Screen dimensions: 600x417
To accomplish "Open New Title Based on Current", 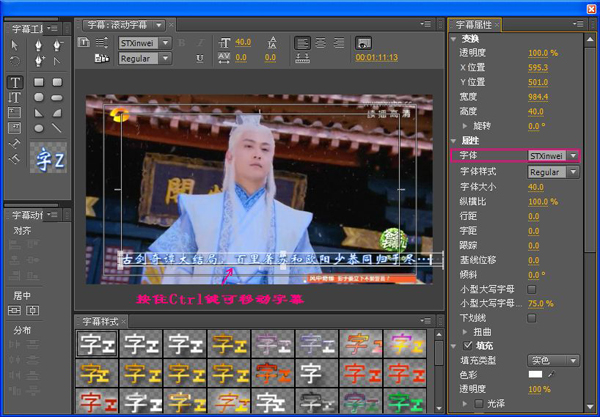I will [84, 42].
